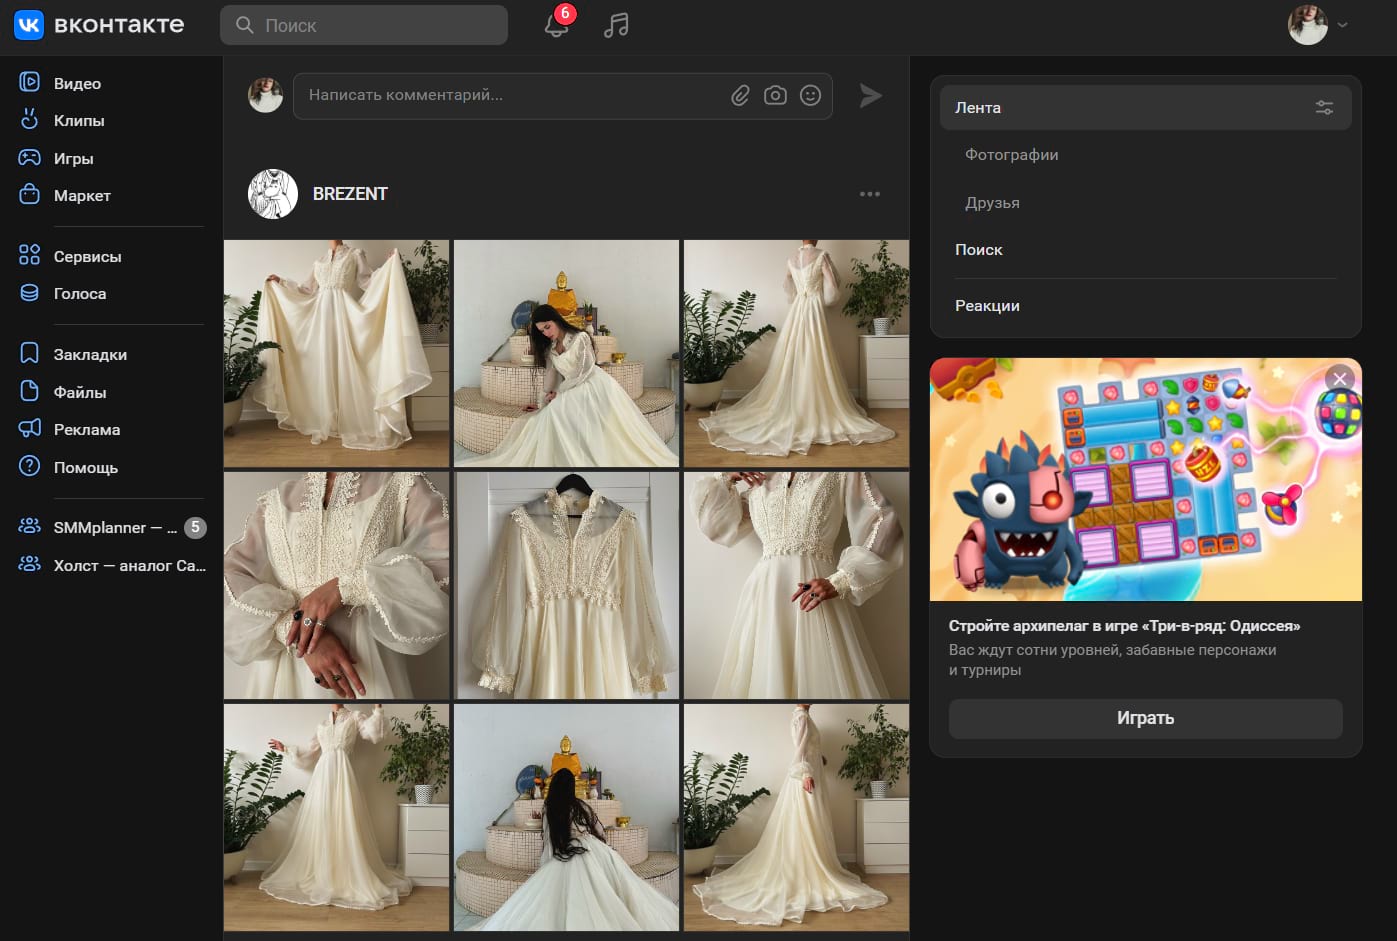Click the camera icon in comment box
Screen dimensions: 1397x941
pyautogui.click(x=775, y=96)
